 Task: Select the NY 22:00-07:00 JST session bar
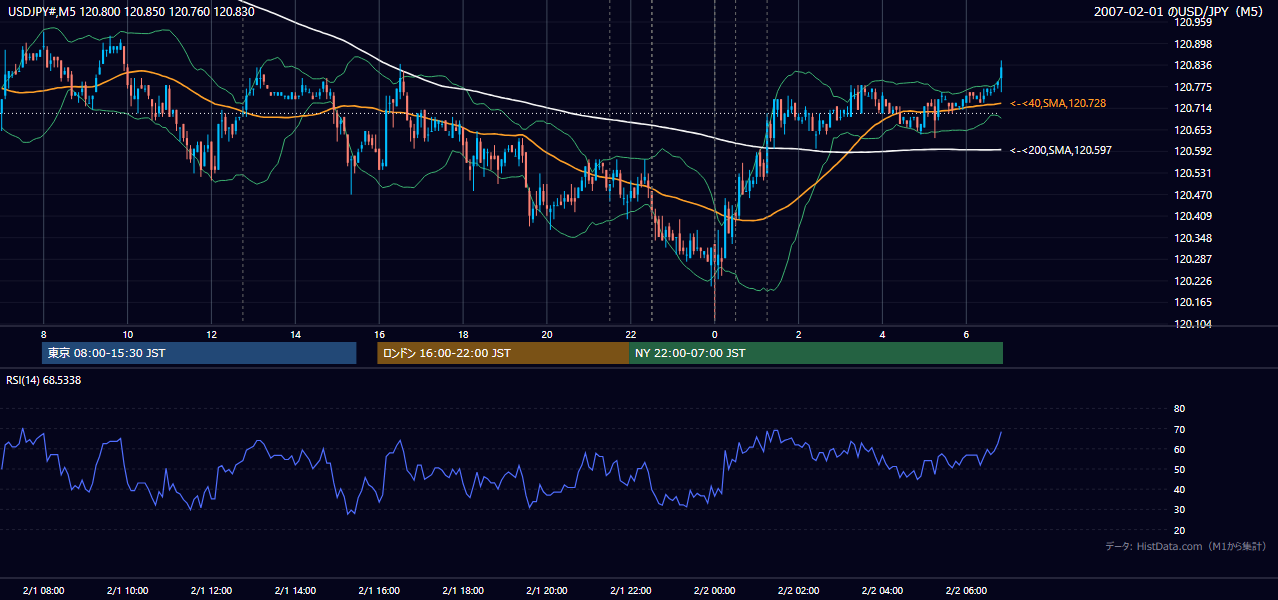816,353
